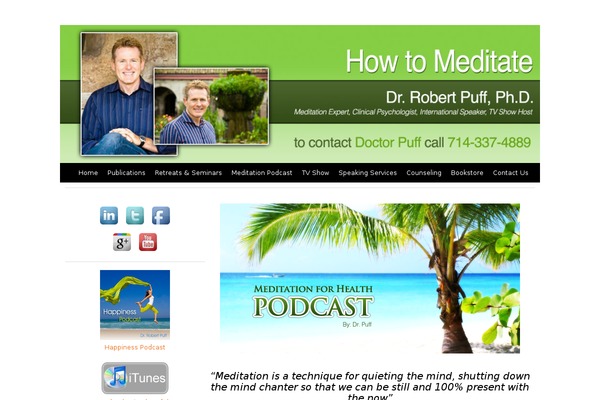Image resolution: width=600 pixels, height=400 pixels.
Task: Open the Twitter icon link
Action: coord(135,216)
